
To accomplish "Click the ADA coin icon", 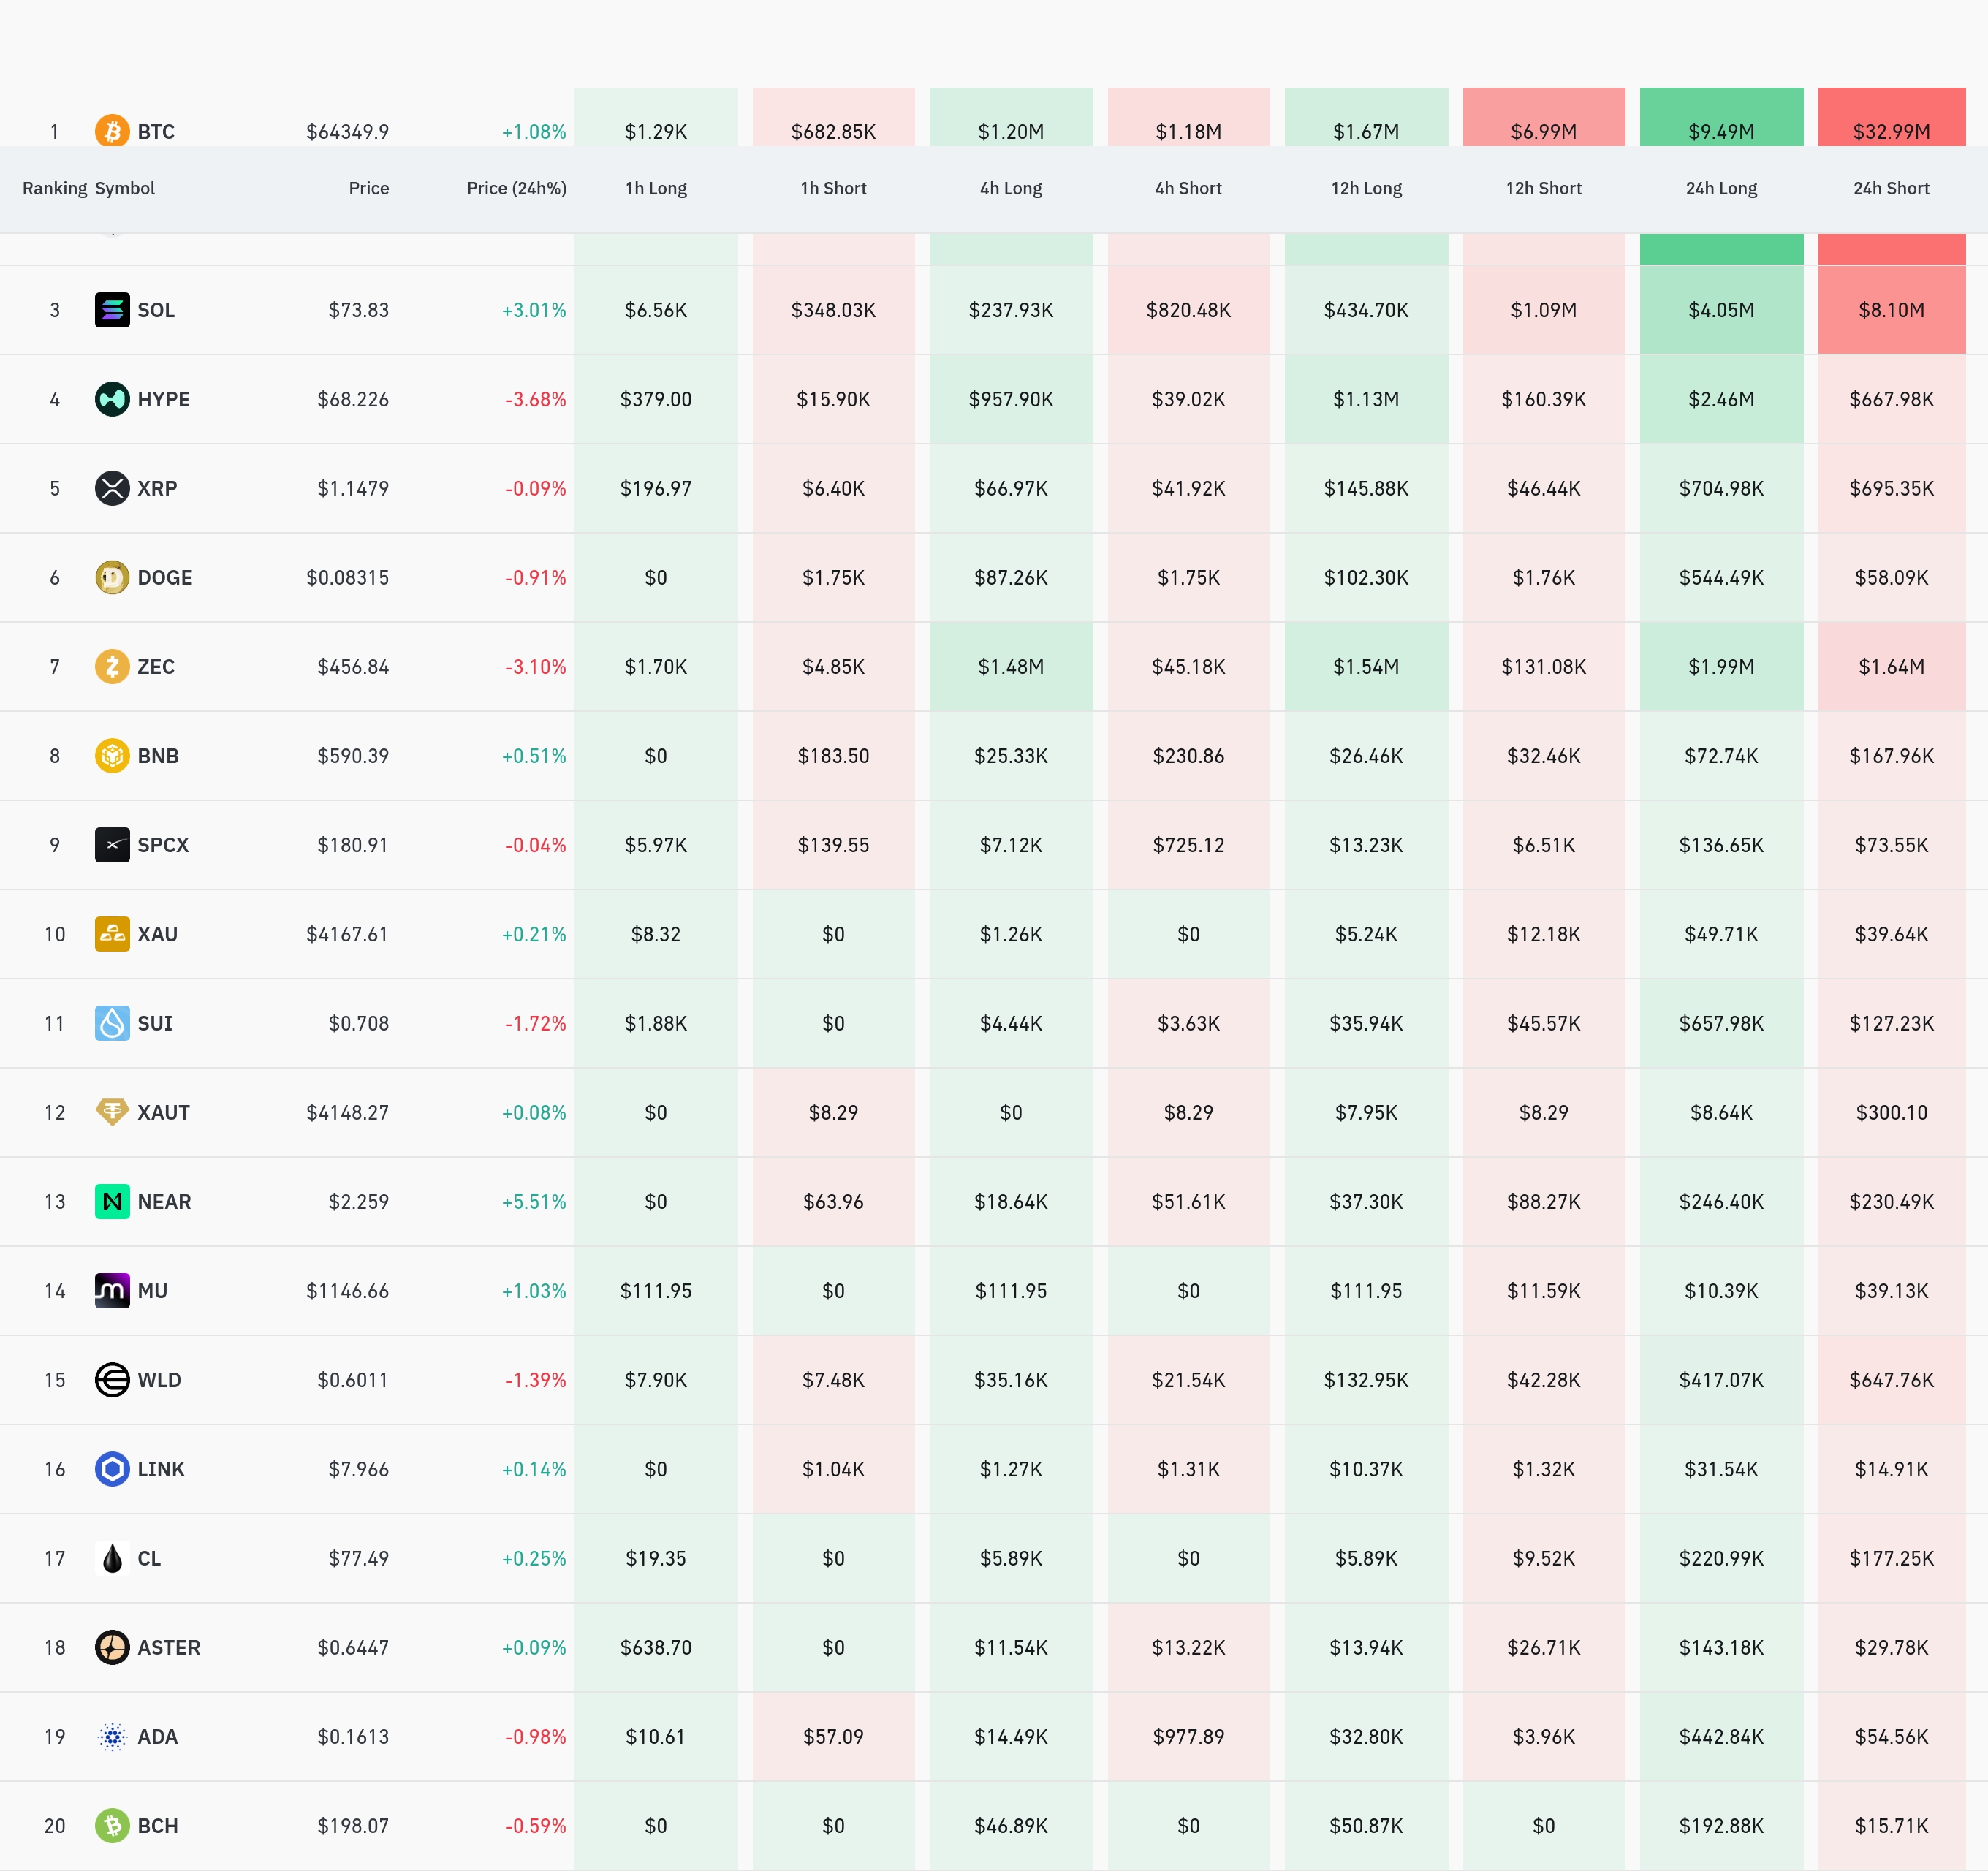I will (x=112, y=1736).
